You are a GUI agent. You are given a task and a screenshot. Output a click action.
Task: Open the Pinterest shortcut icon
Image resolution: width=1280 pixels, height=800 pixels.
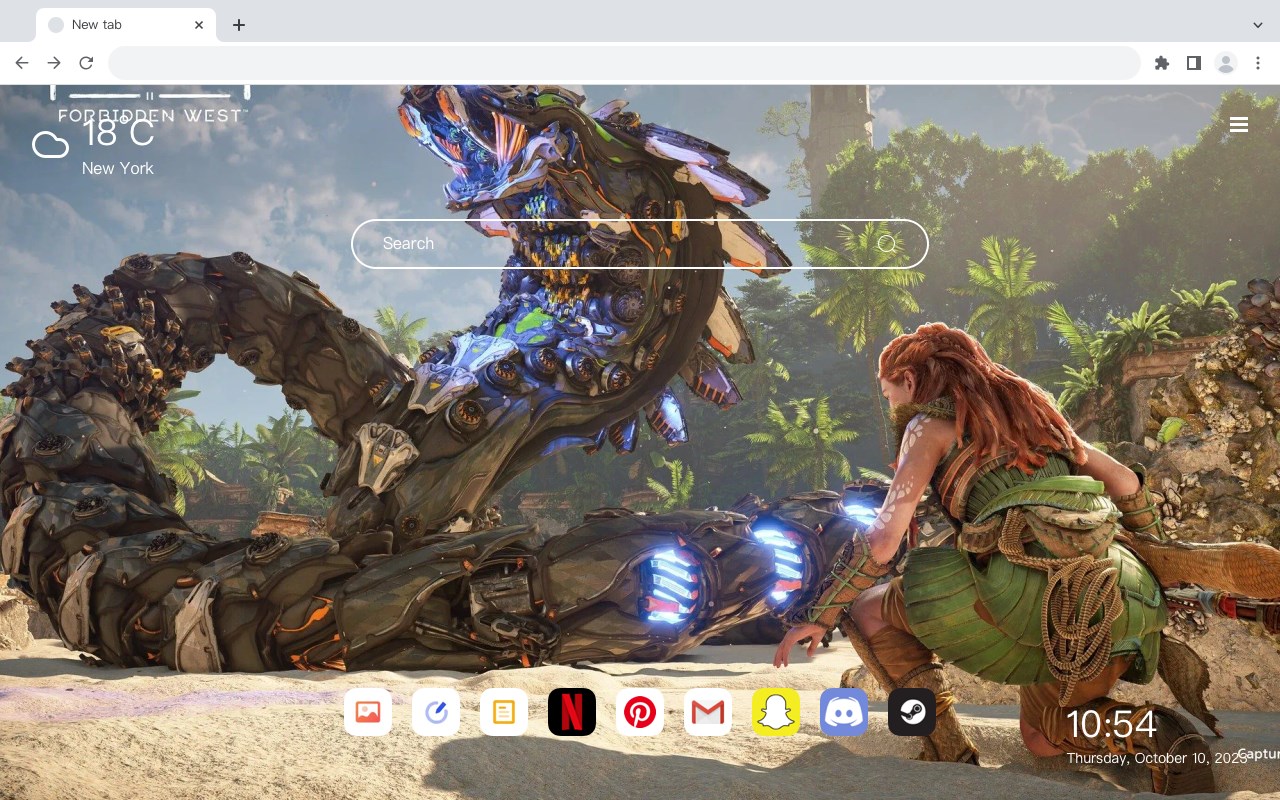(640, 712)
